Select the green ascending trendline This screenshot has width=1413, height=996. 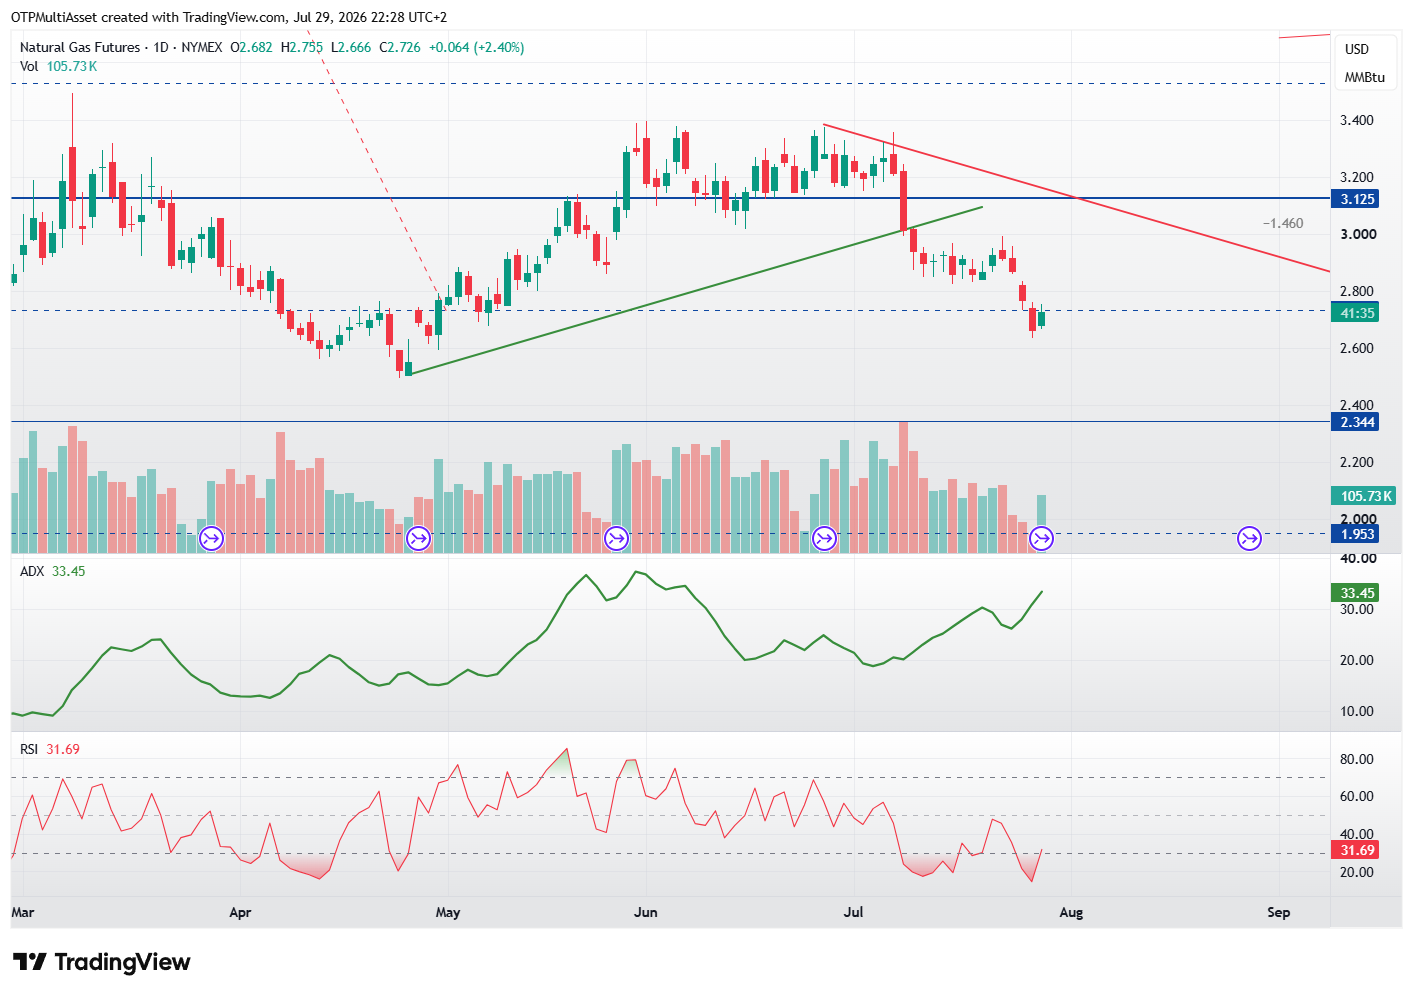coord(696,290)
